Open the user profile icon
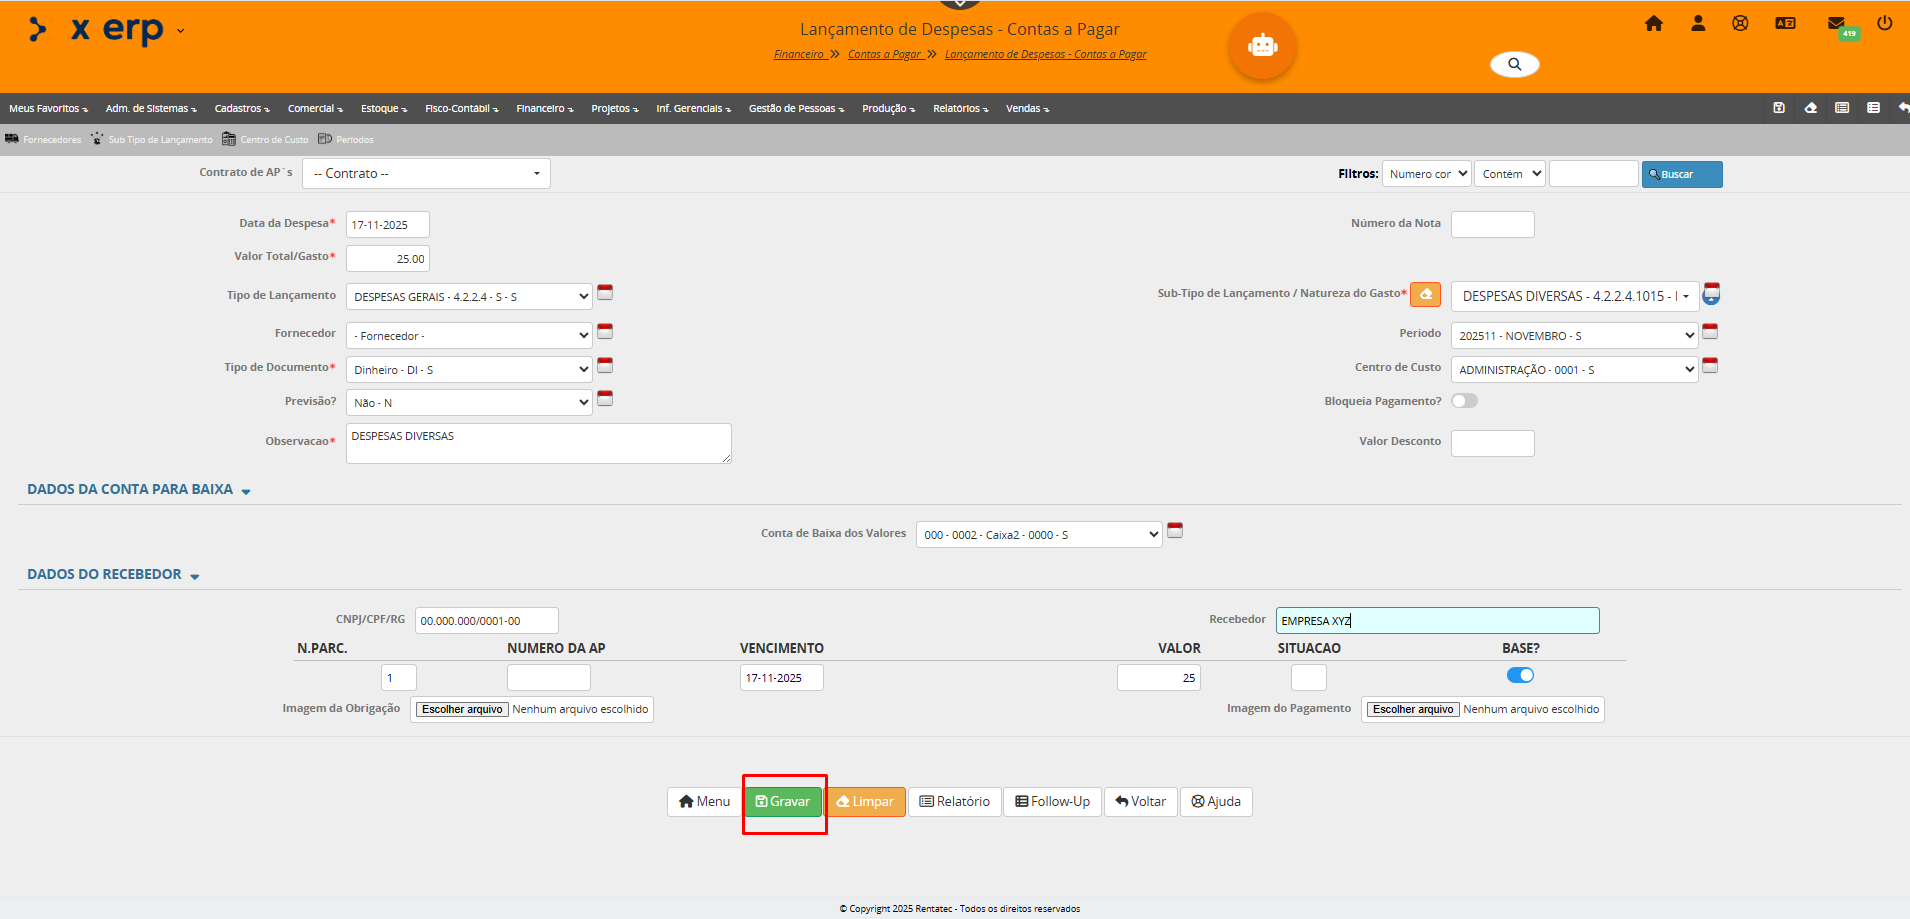 [x=1698, y=23]
